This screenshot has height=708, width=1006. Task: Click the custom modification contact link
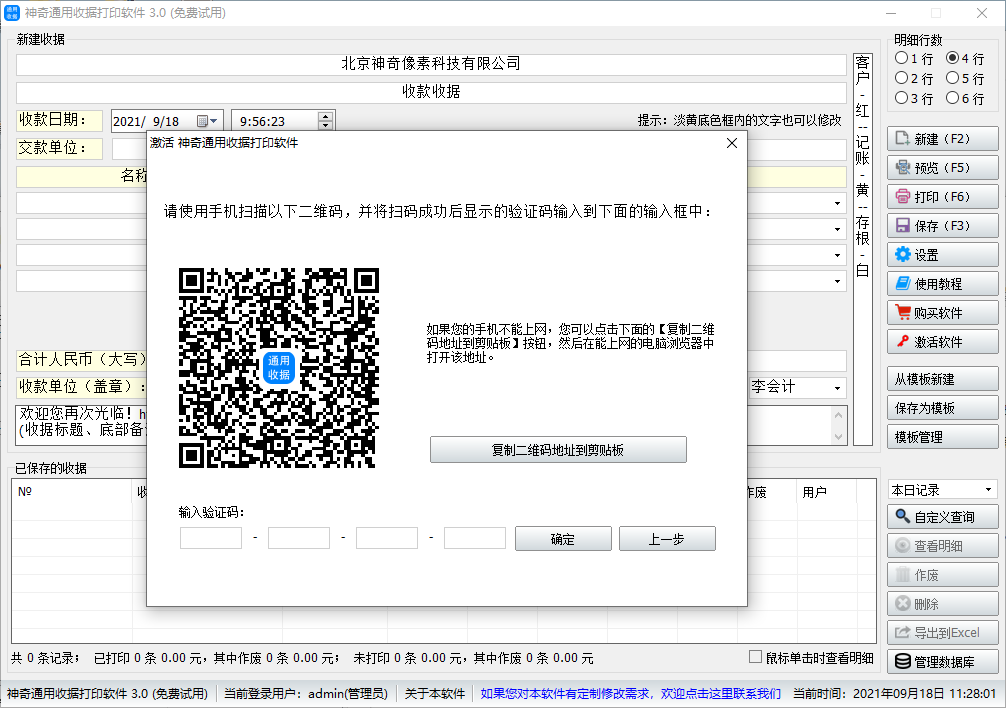631,693
